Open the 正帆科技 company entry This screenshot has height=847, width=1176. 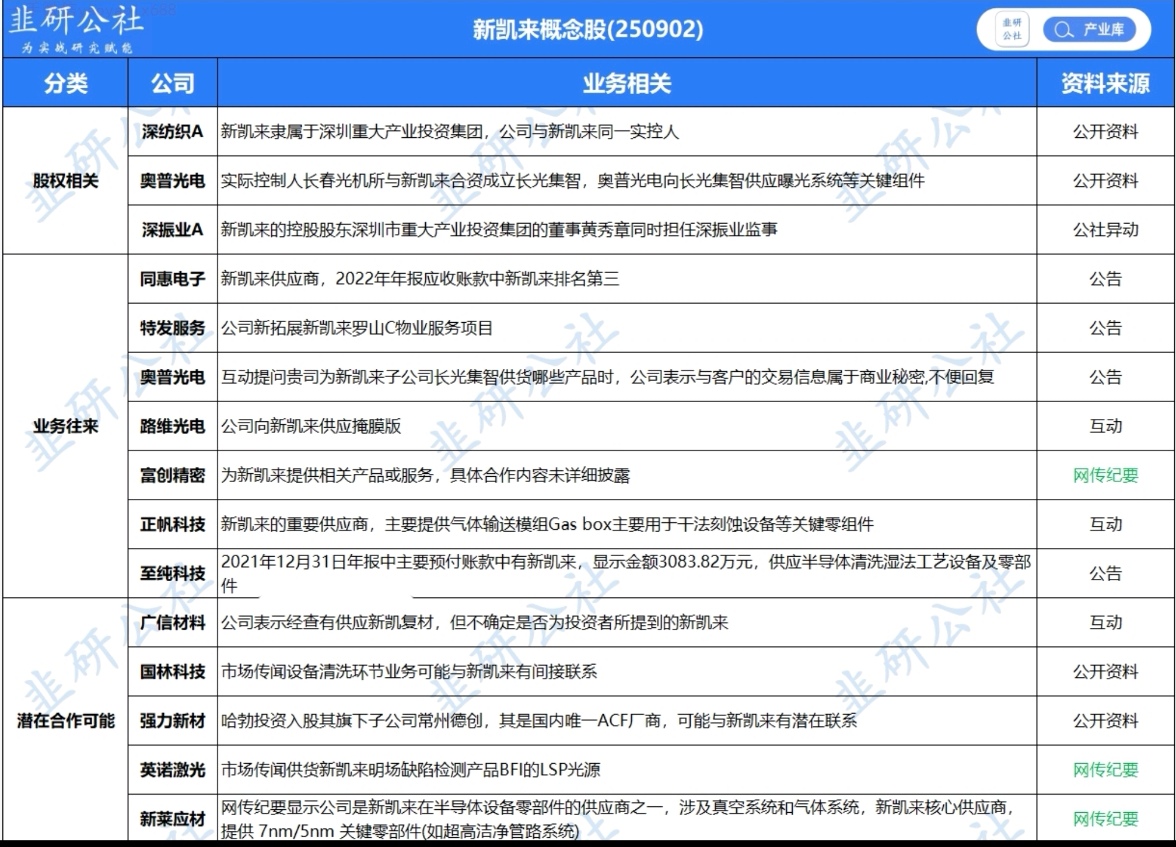click(x=172, y=524)
